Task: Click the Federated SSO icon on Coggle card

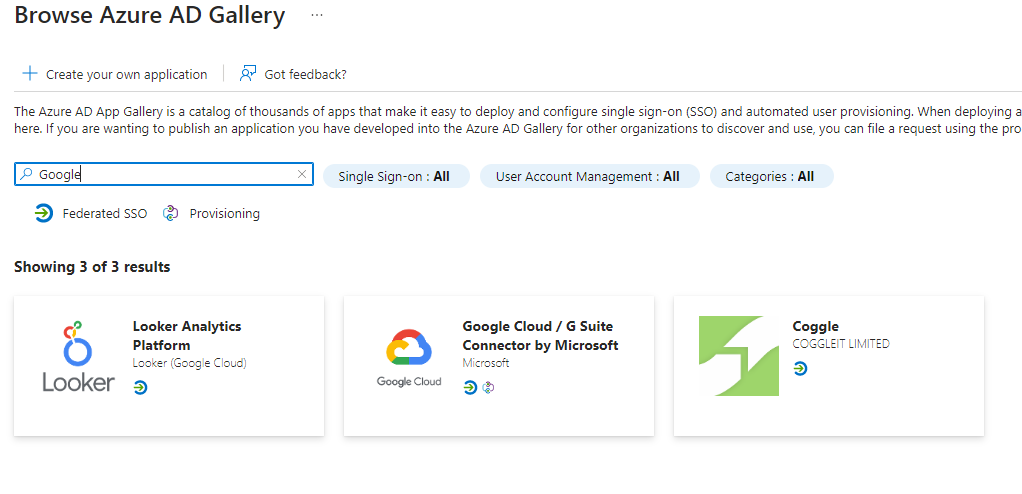Action: (800, 369)
